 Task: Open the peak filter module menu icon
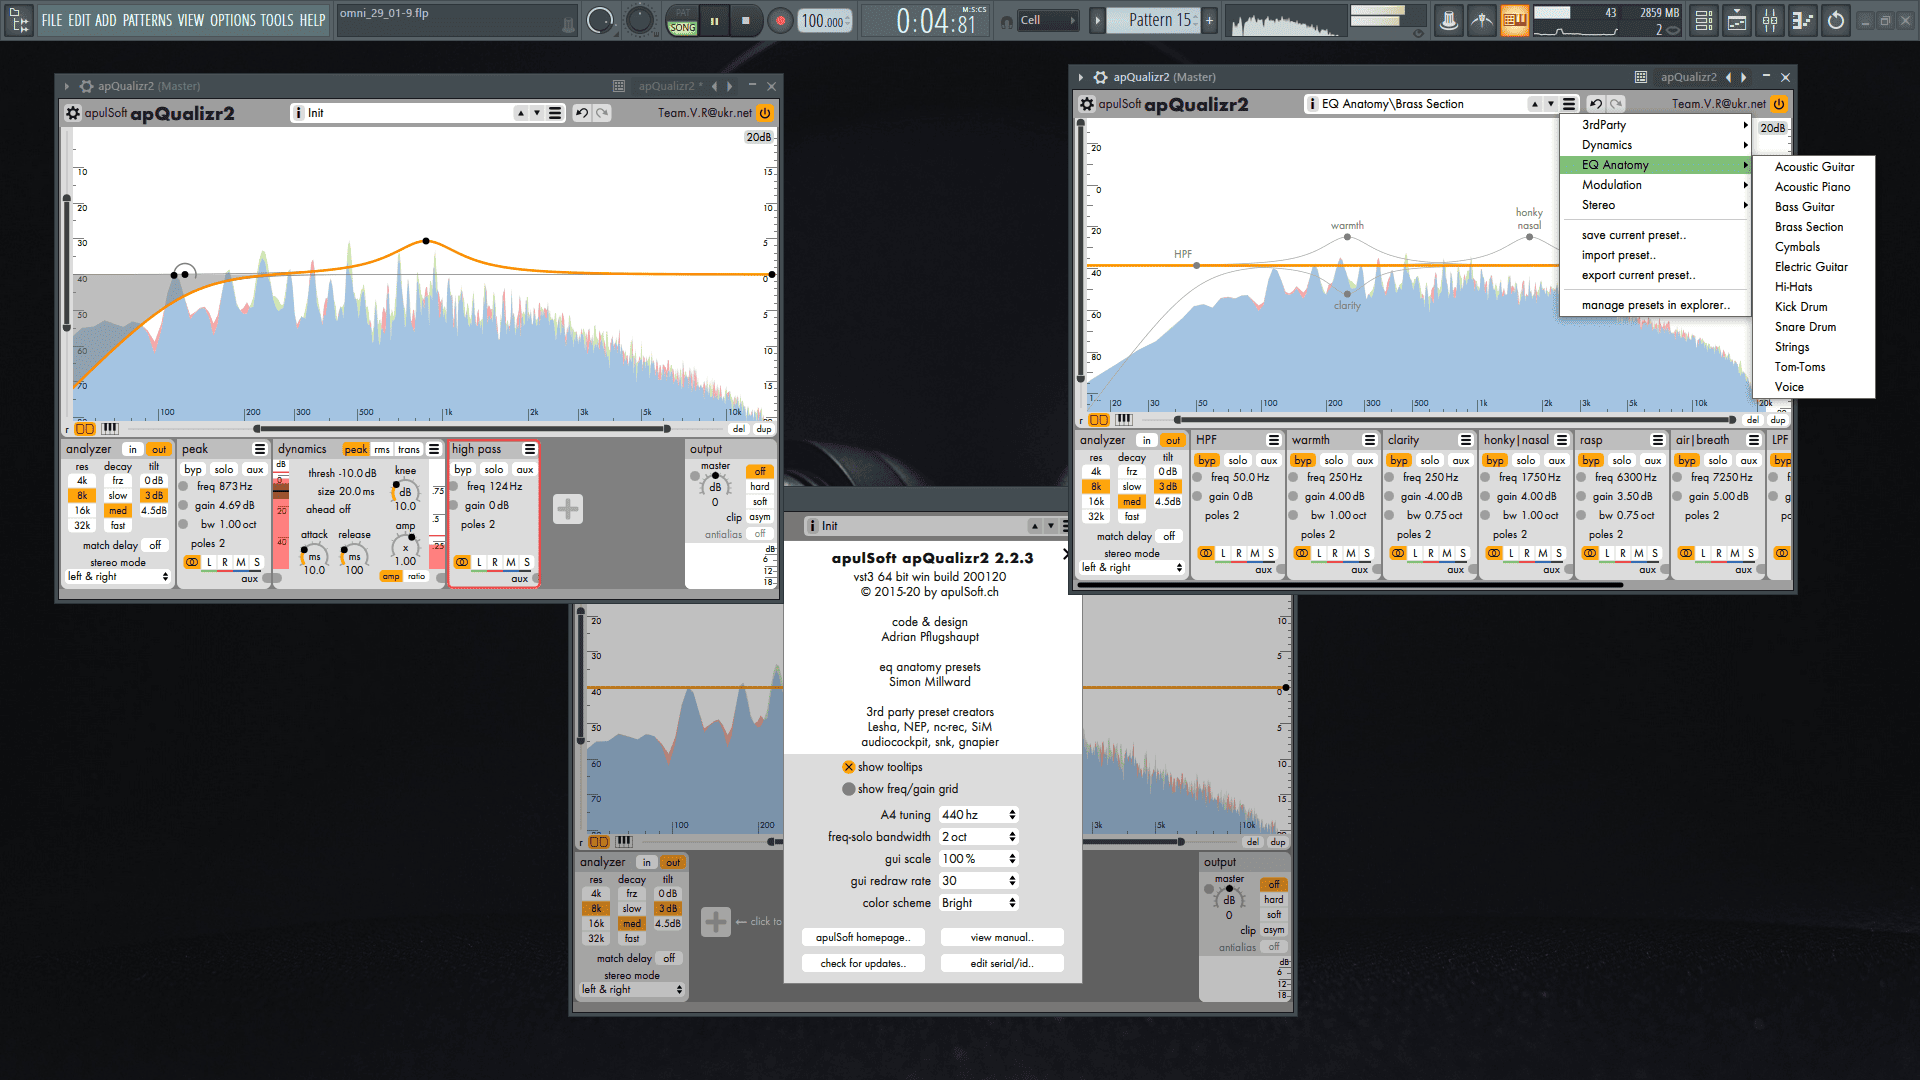(x=260, y=449)
